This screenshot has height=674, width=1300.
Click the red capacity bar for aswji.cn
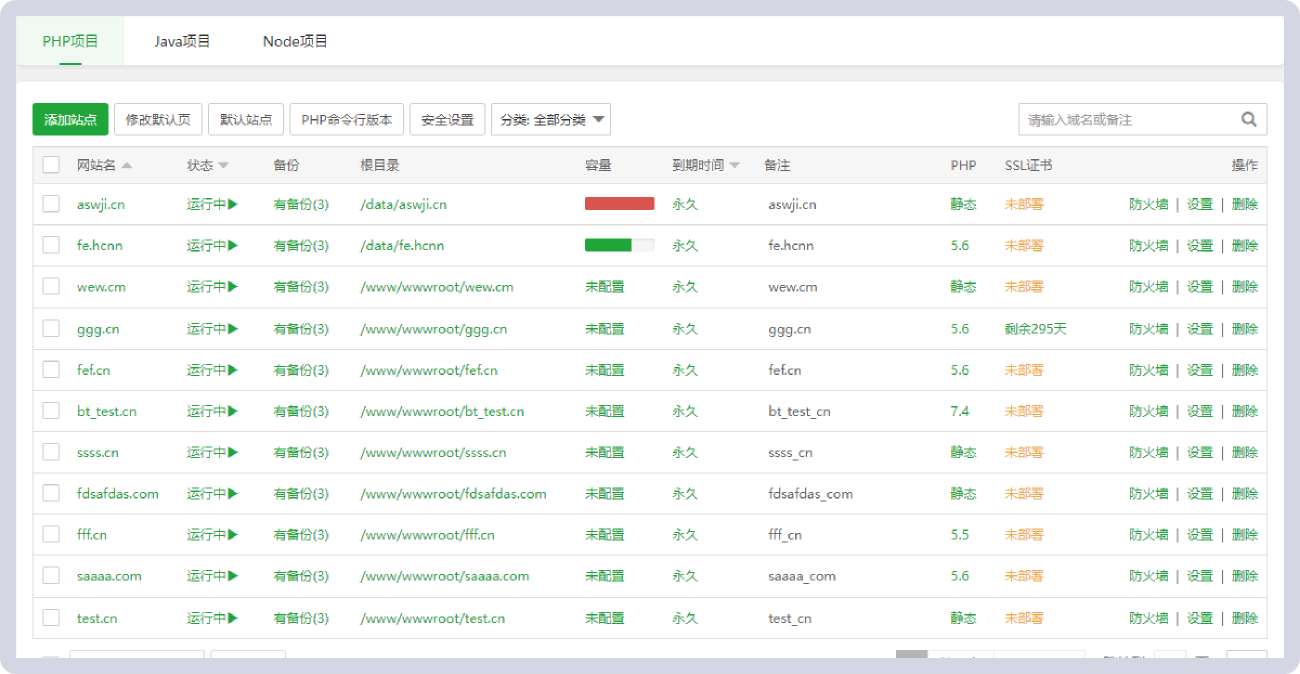619,204
